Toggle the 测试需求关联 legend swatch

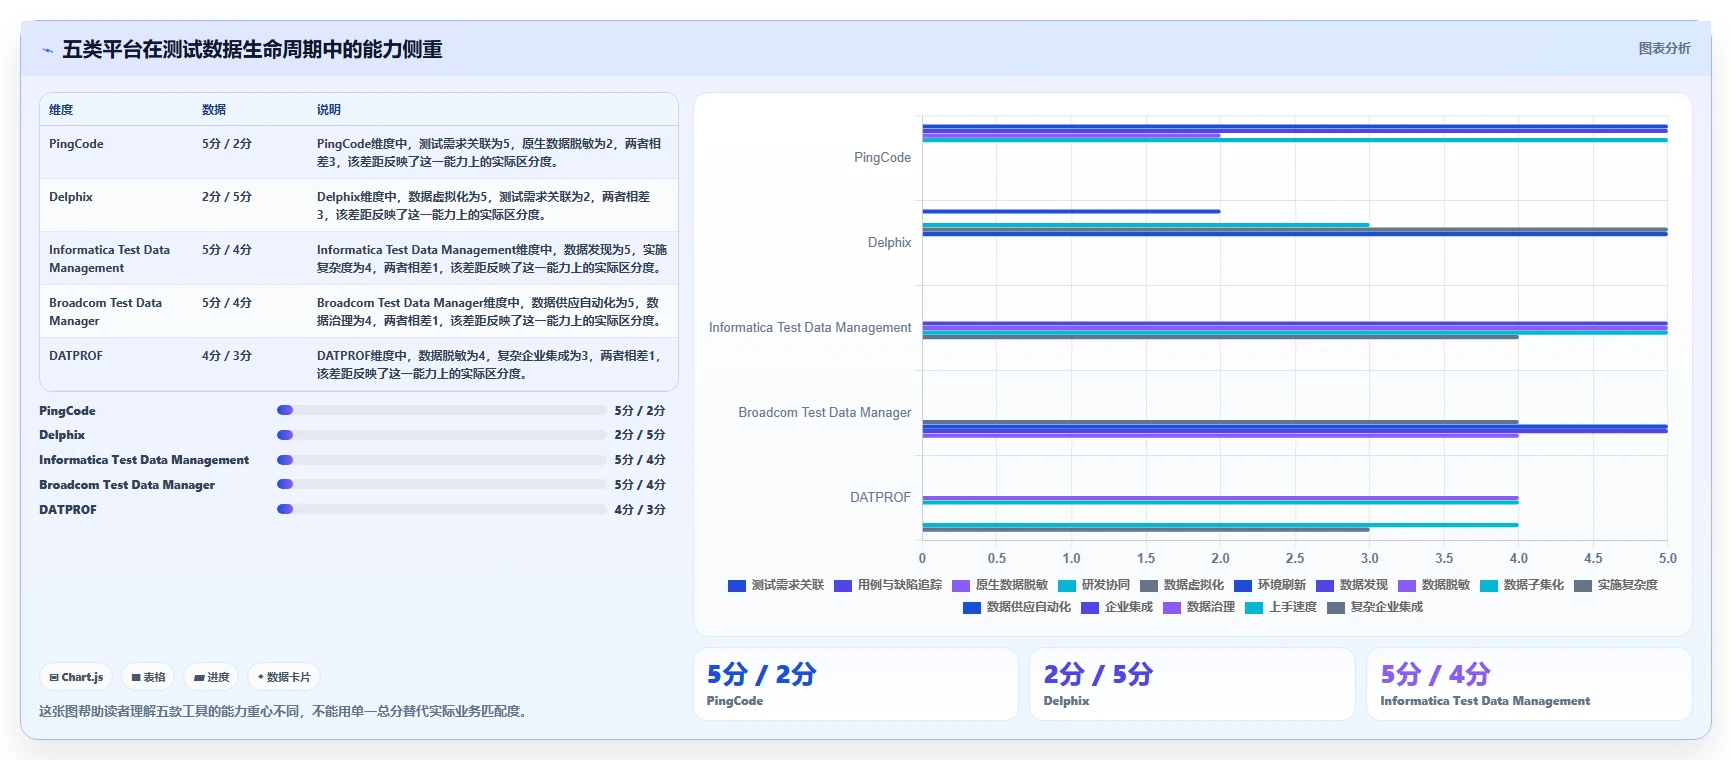737,585
